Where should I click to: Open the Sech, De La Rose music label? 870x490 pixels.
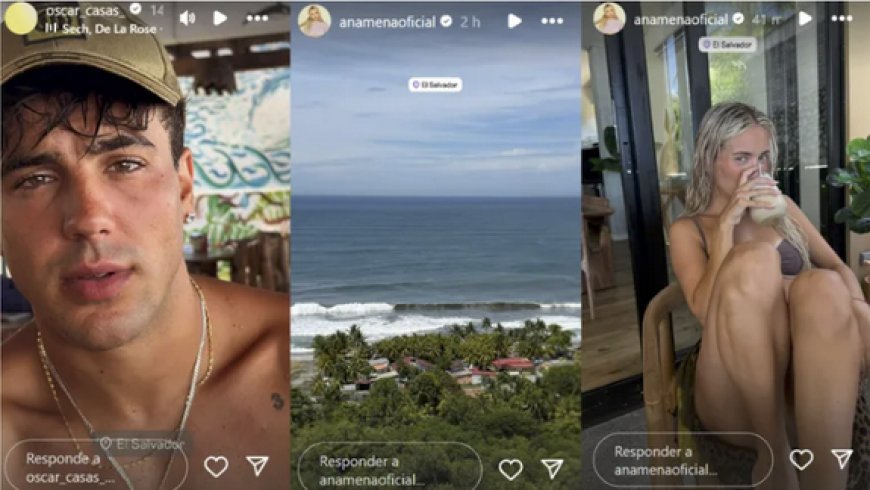coord(103,29)
